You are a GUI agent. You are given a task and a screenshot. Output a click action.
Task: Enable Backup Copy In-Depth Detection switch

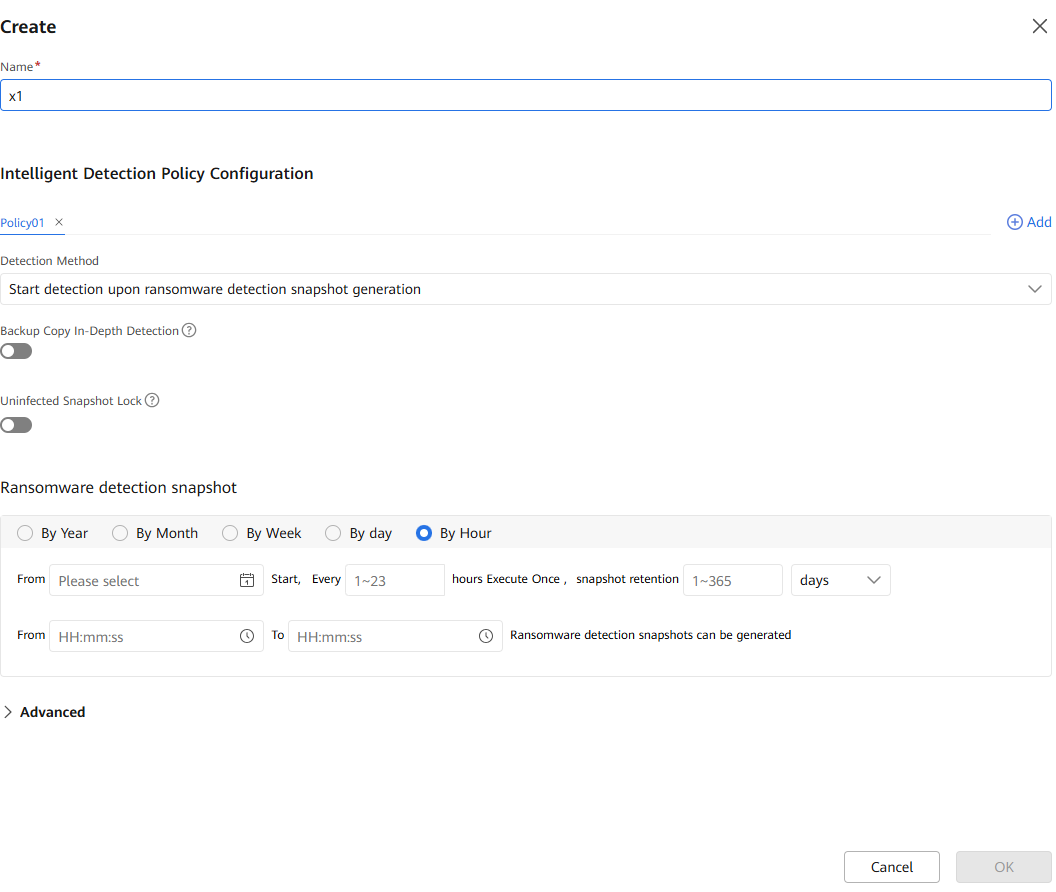click(16, 351)
